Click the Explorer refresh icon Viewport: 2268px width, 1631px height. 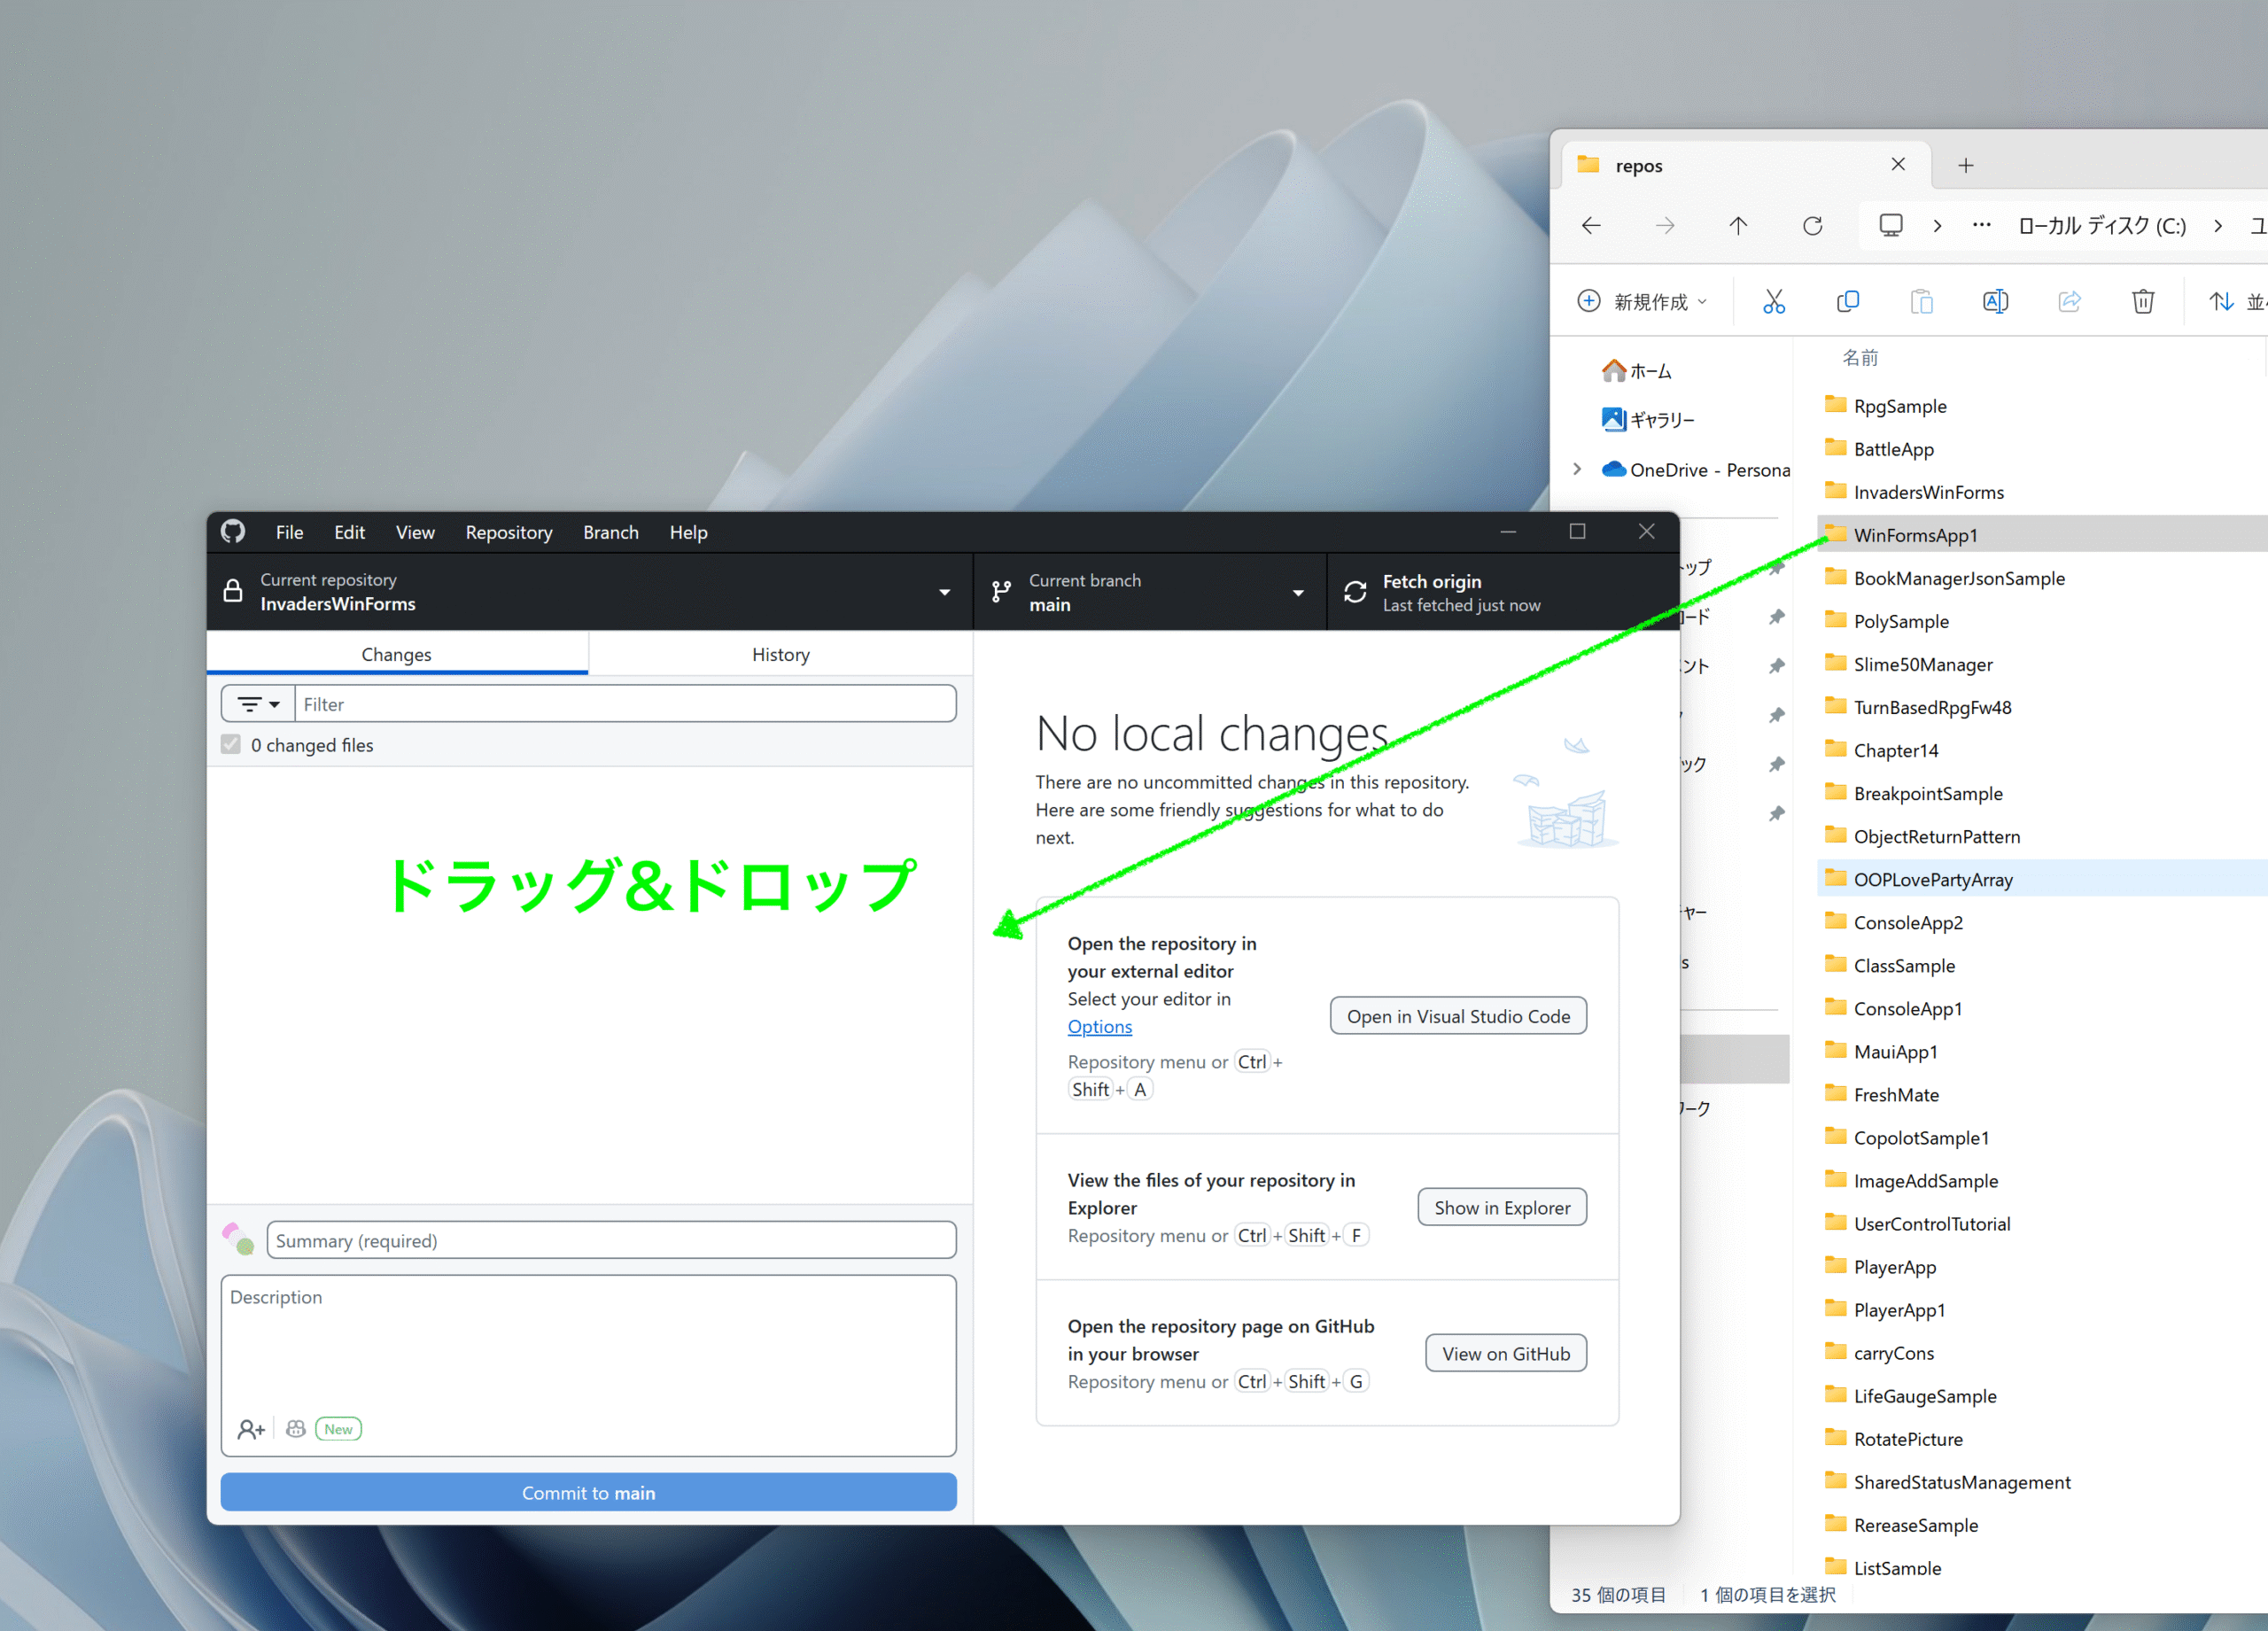coord(1812,226)
